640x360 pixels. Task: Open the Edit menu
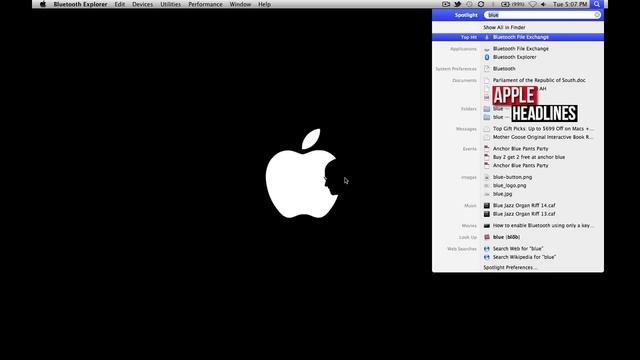[120, 4]
